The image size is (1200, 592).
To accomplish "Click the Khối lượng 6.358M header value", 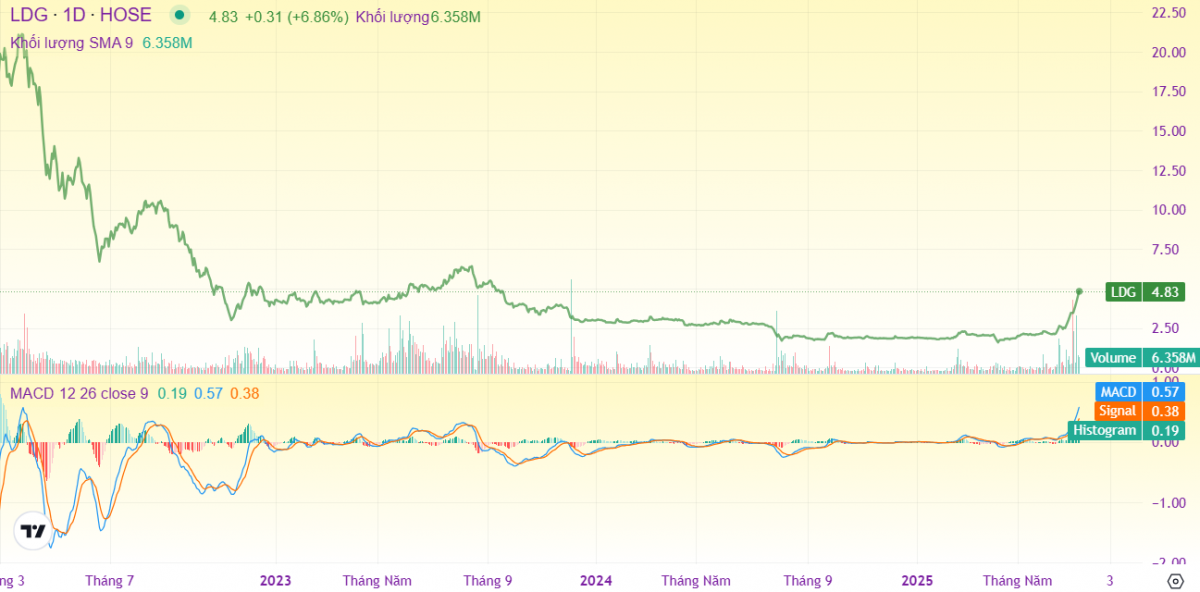I will click(x=417, y=17).
